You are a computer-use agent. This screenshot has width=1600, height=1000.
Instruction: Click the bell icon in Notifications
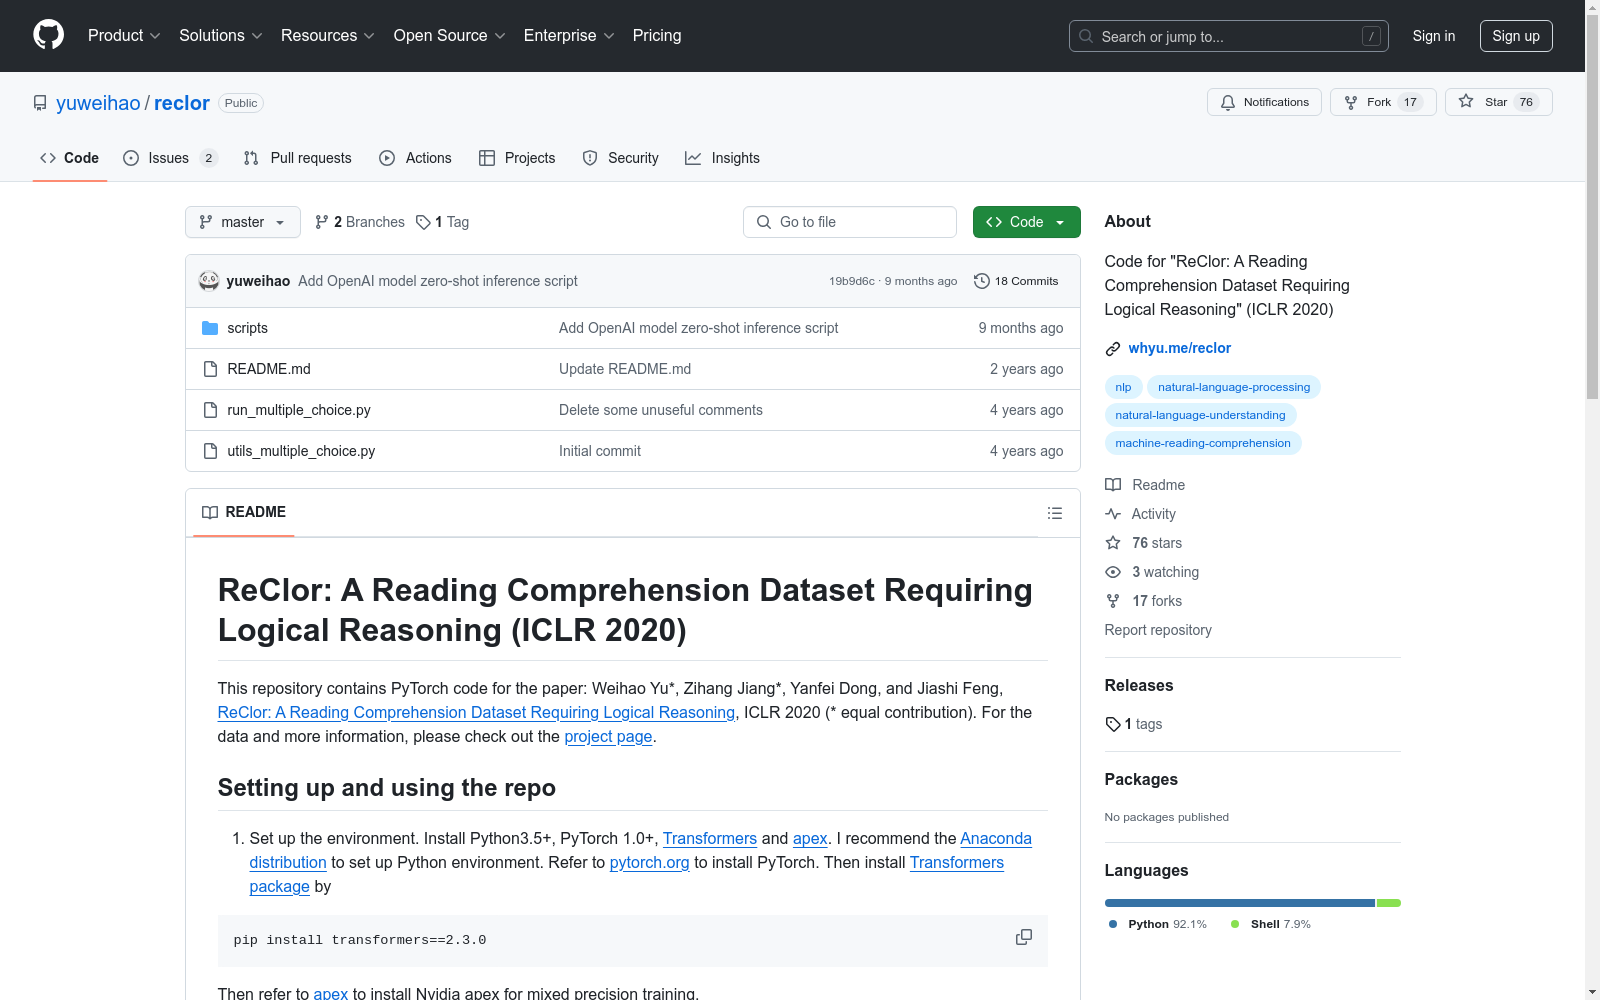pyautogui.click(x=1228, y=102)
